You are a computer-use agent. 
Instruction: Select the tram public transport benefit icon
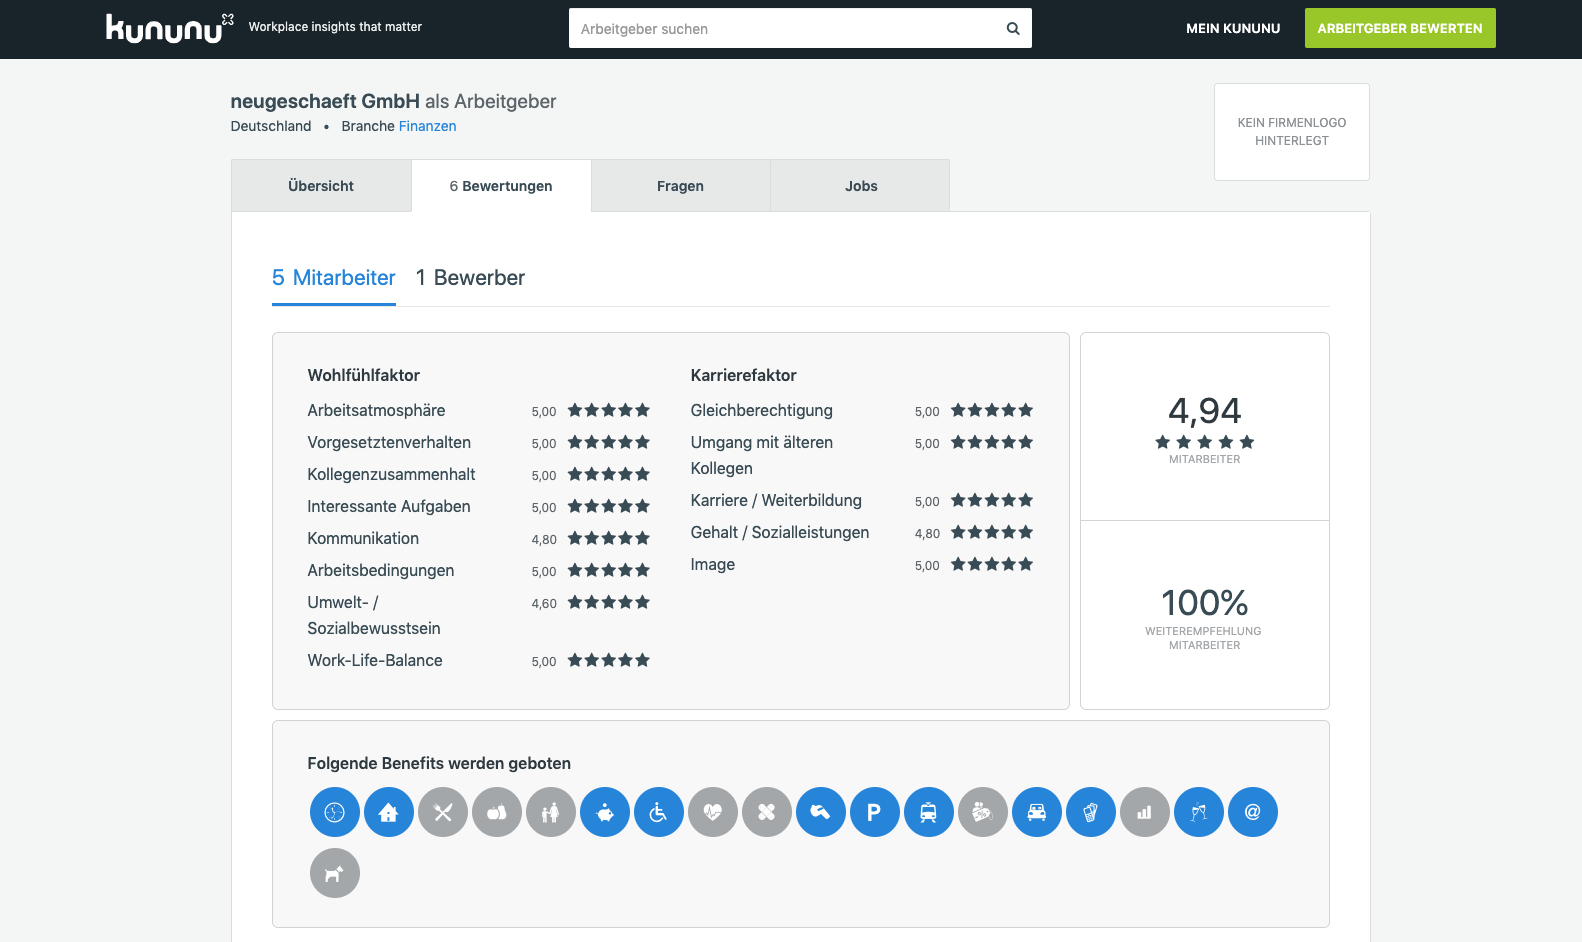pos(929,812)
